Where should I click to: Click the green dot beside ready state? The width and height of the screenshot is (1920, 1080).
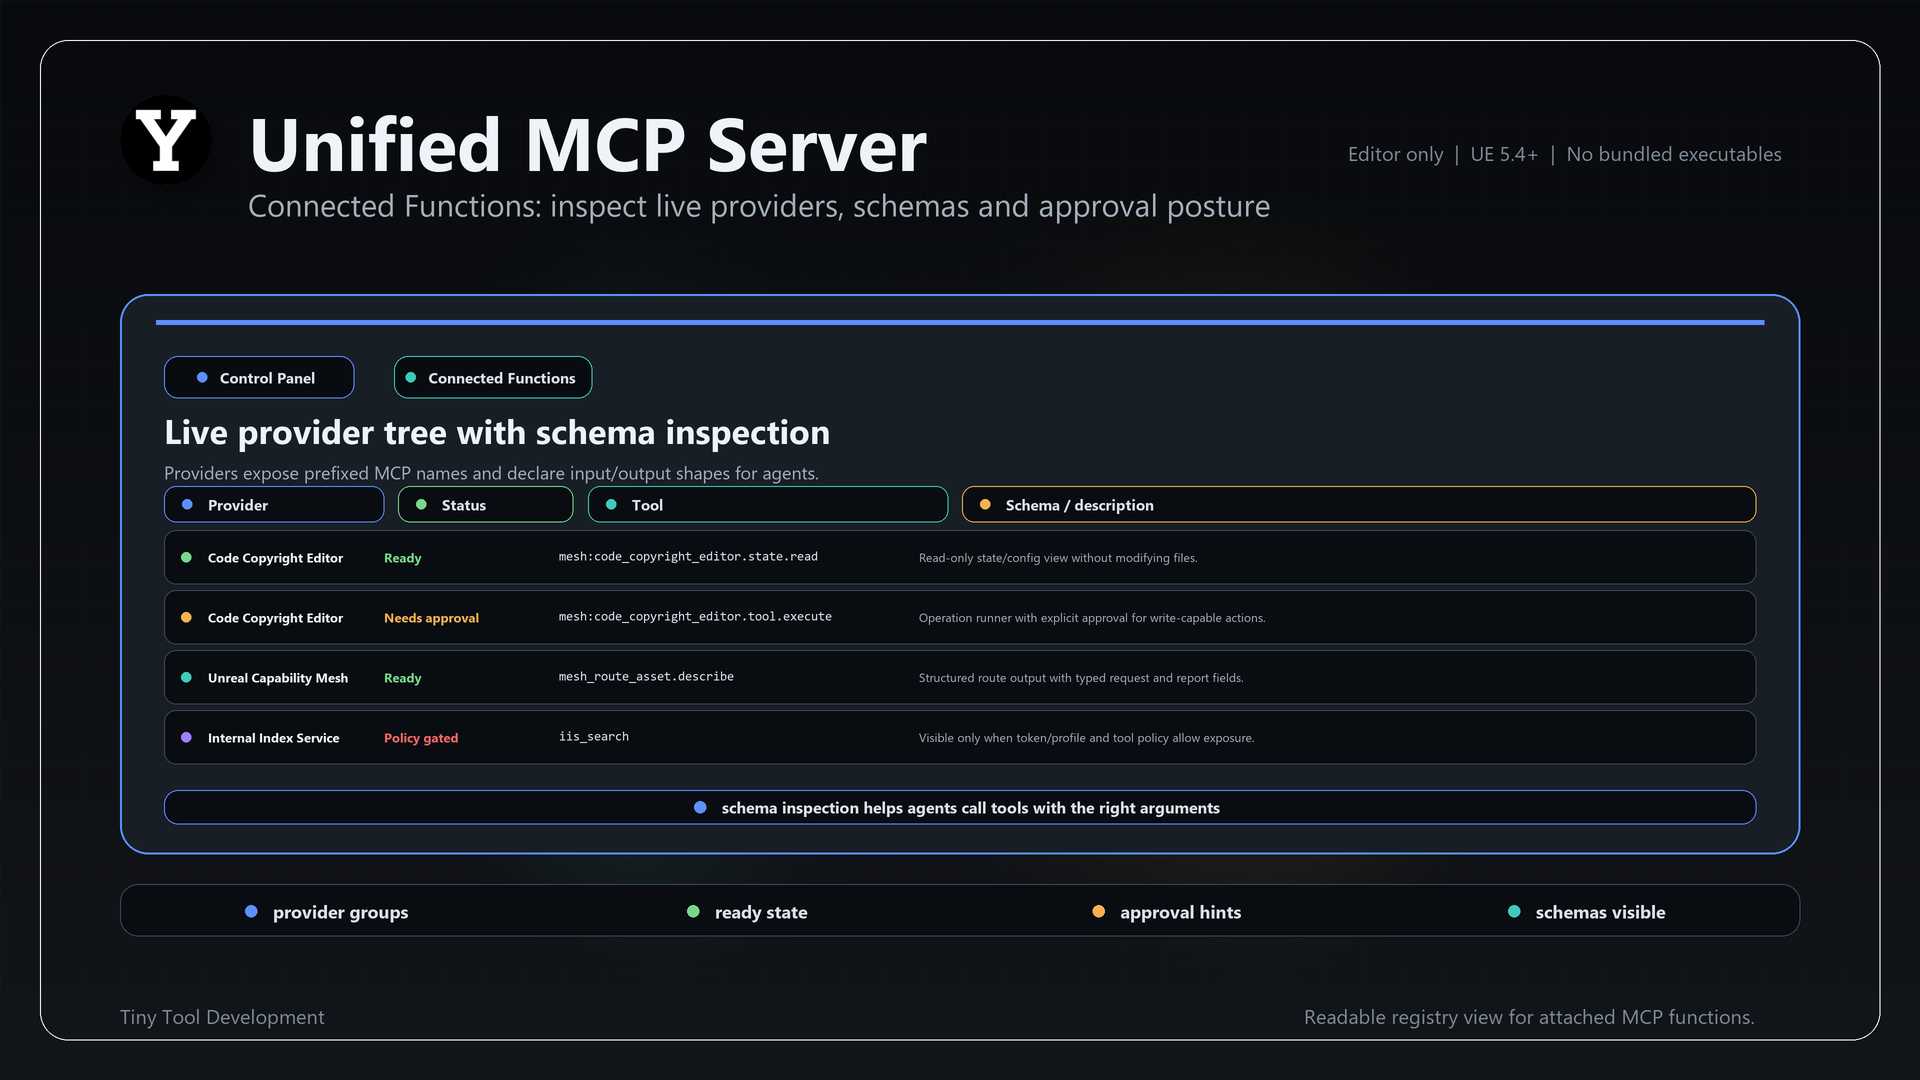point(693,912)
